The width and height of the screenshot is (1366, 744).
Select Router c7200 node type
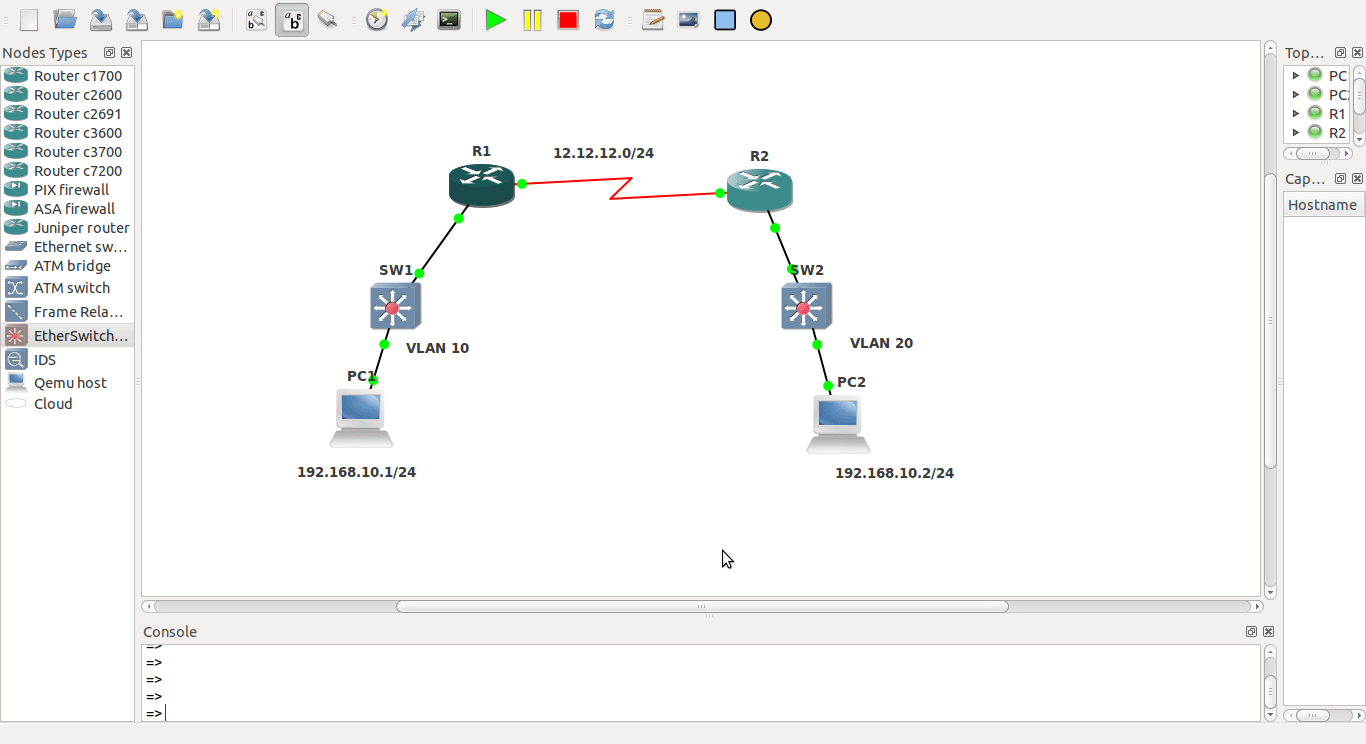pos(67,171)
